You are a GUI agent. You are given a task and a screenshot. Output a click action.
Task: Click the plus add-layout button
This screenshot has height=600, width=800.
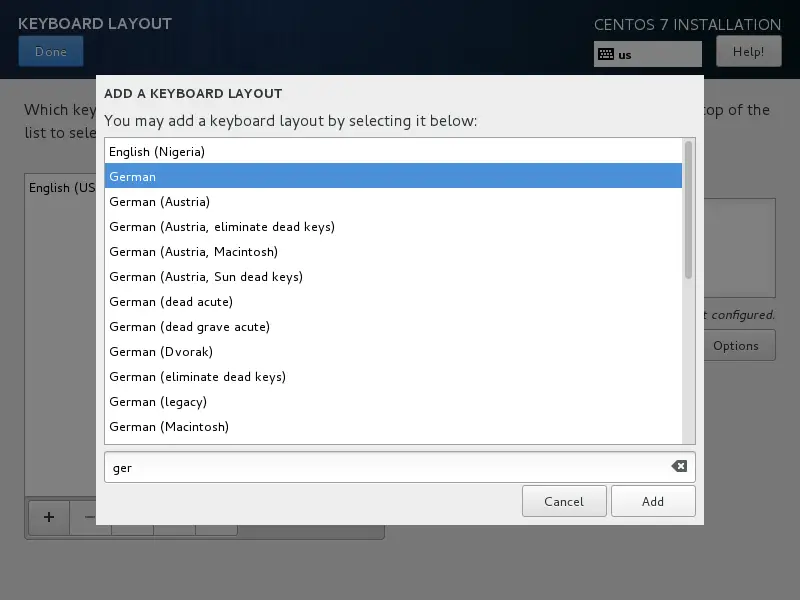coord(49,517)
